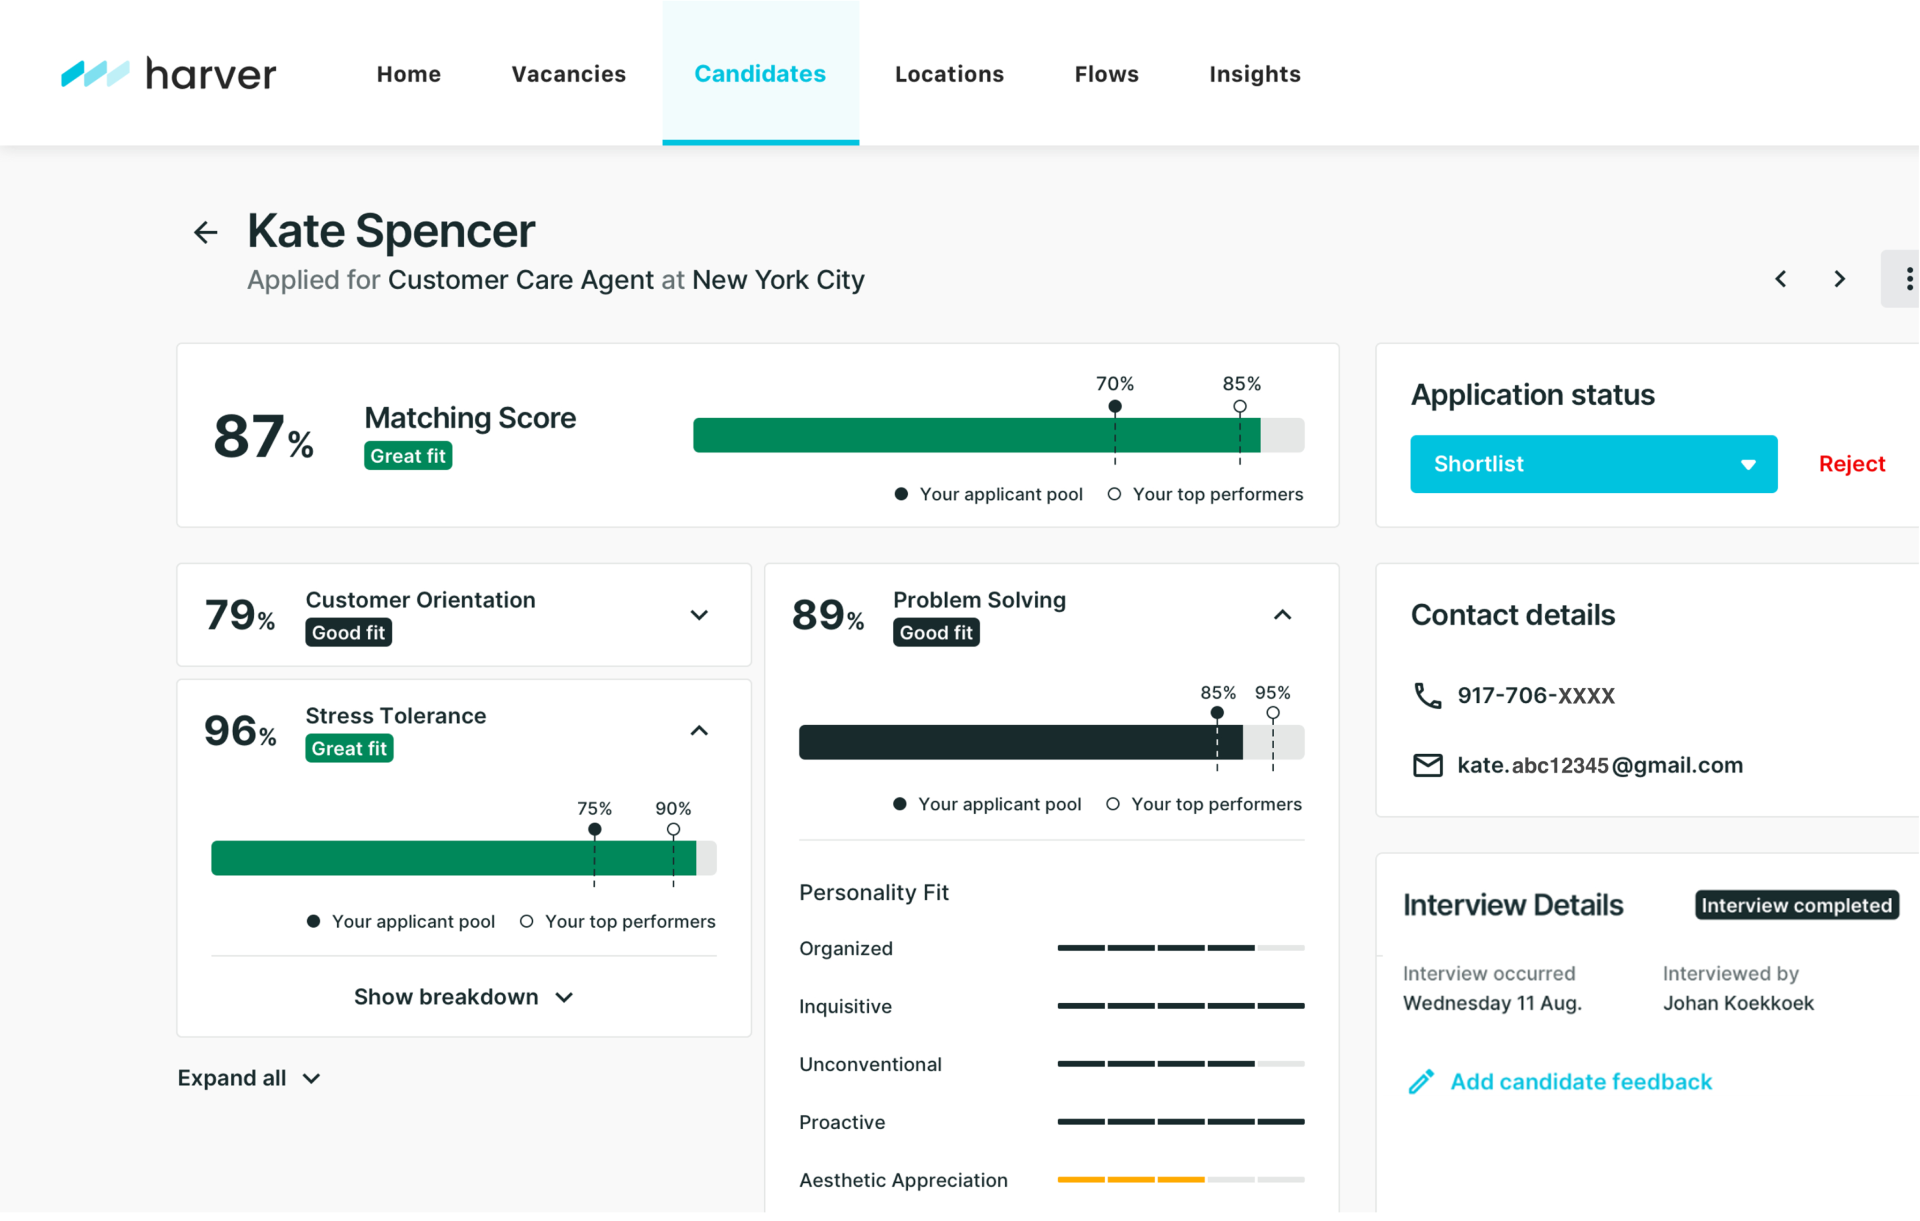Reject the candidate
This screenshot has width=1920, height=1221.
(1851, 464)
